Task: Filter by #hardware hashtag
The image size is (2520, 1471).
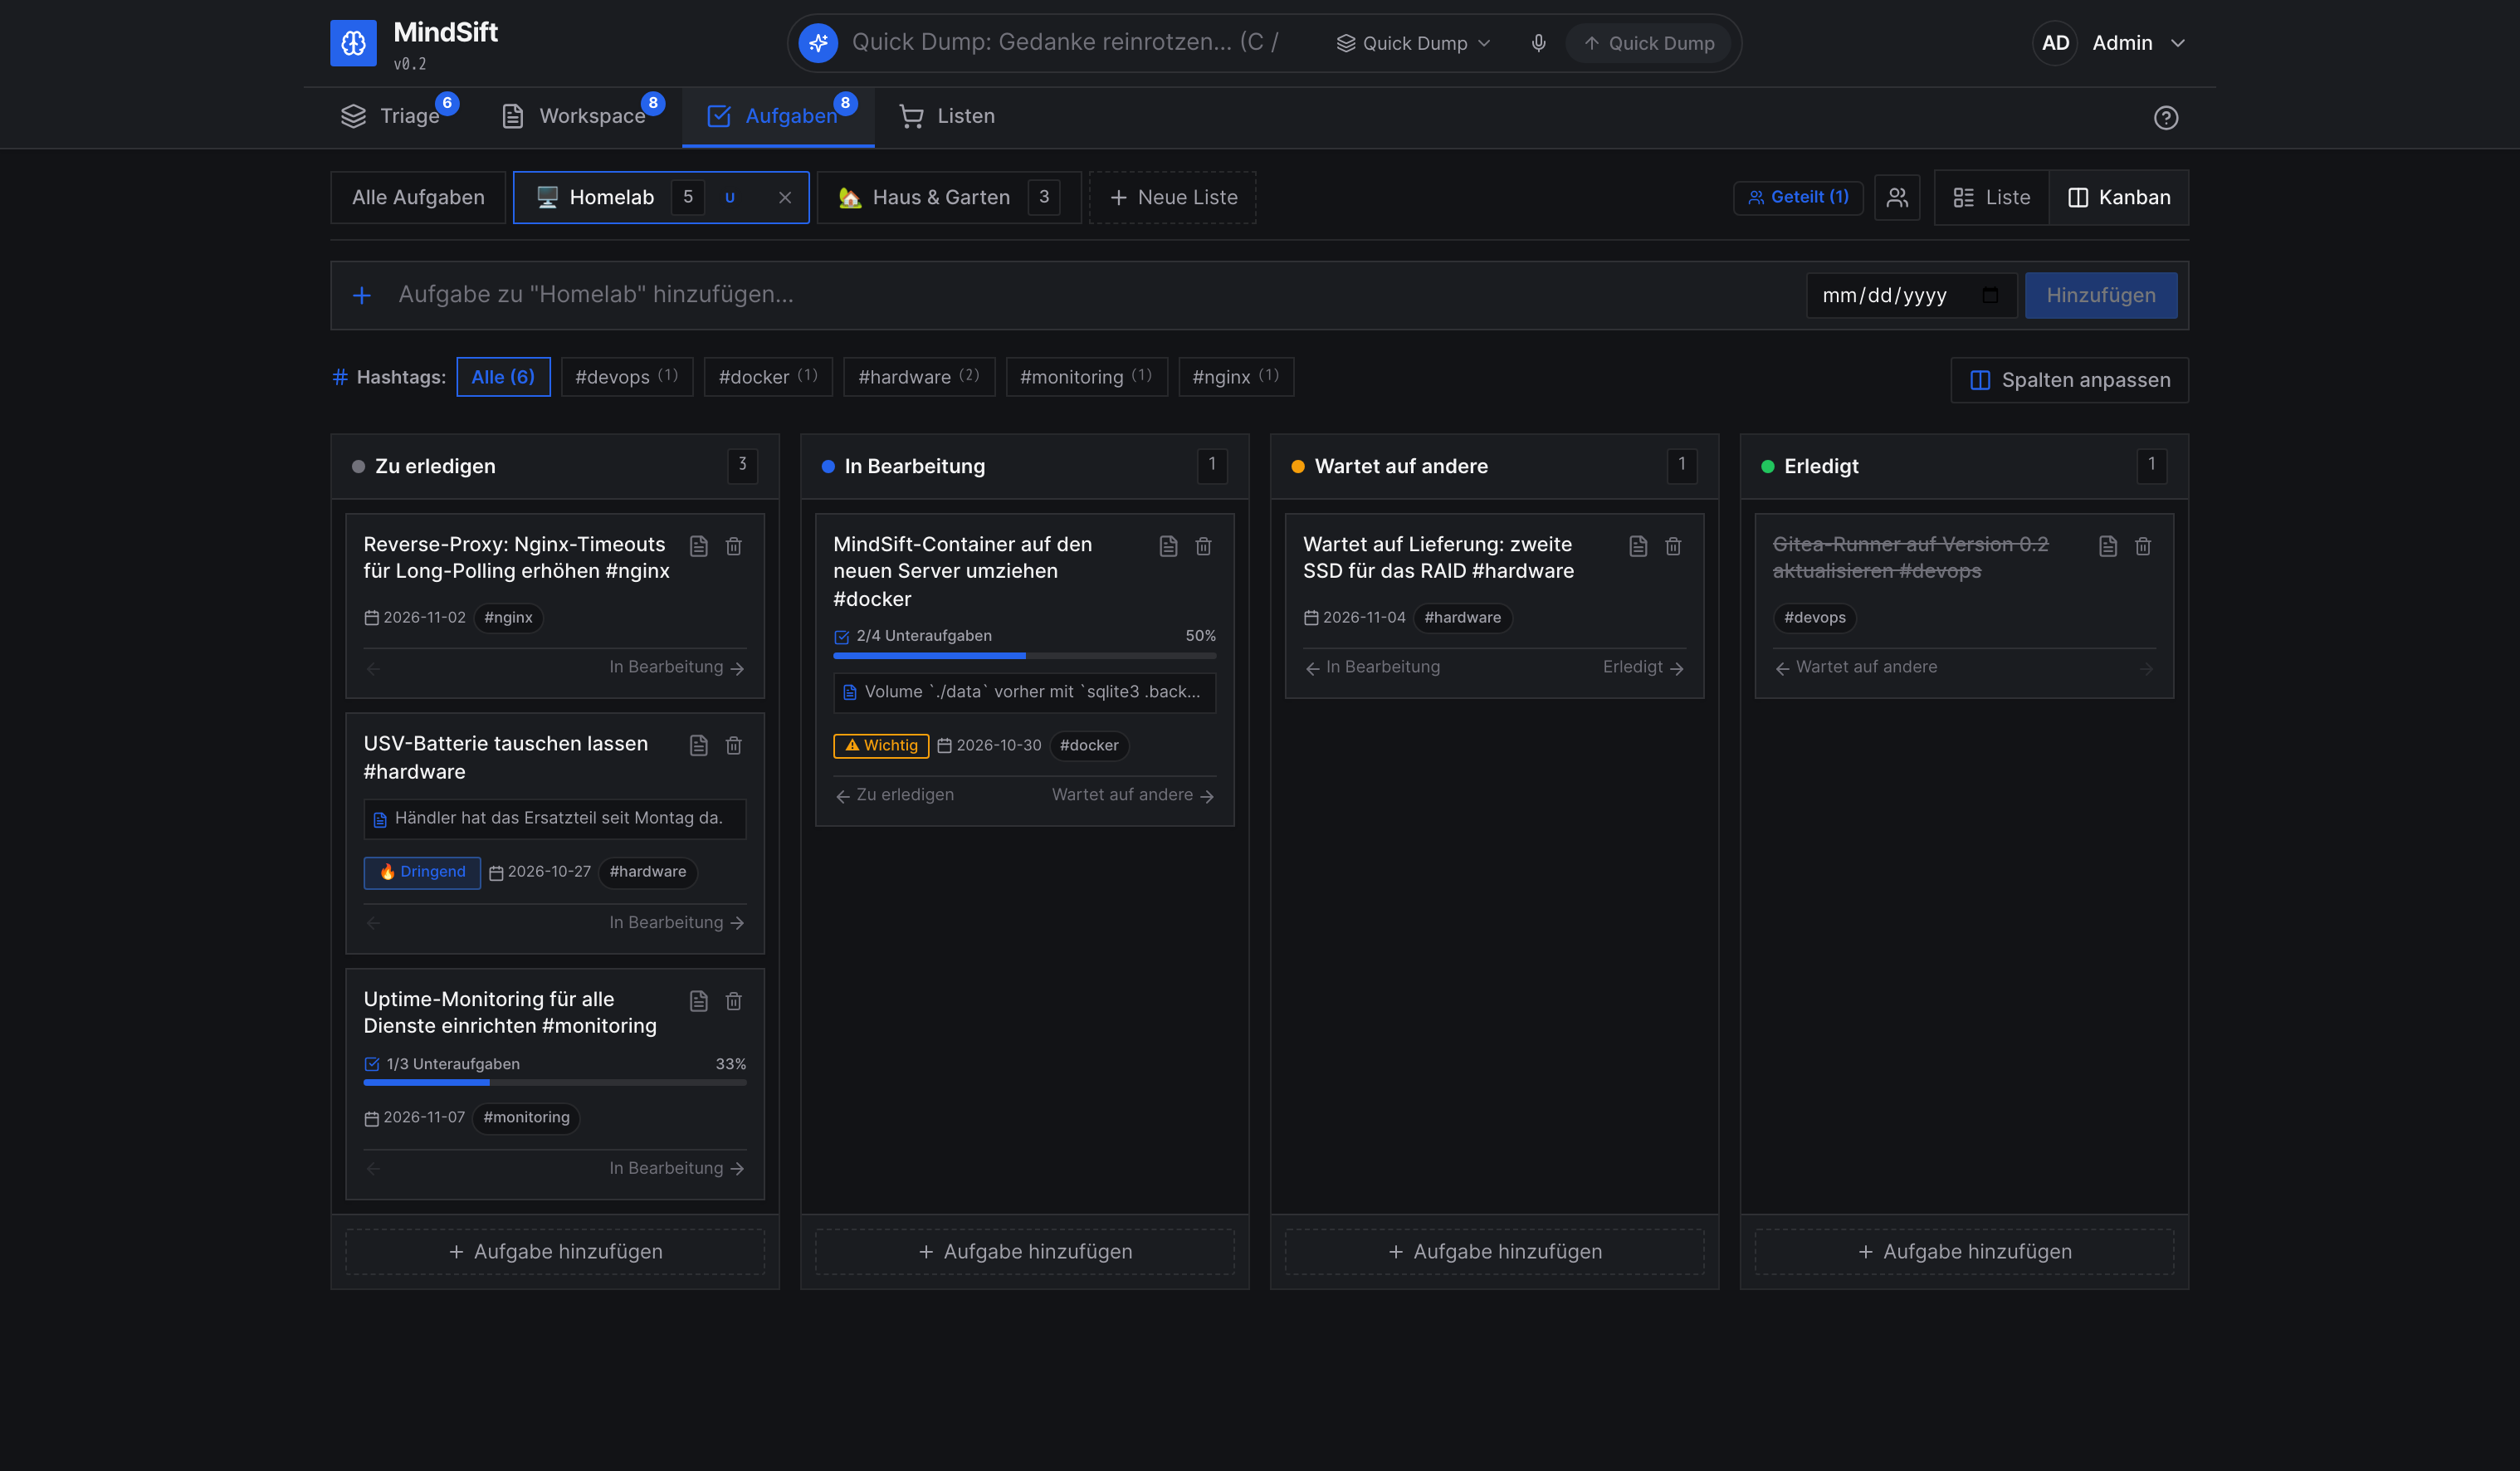Action: pyautogui.click(x=918, y=377)
